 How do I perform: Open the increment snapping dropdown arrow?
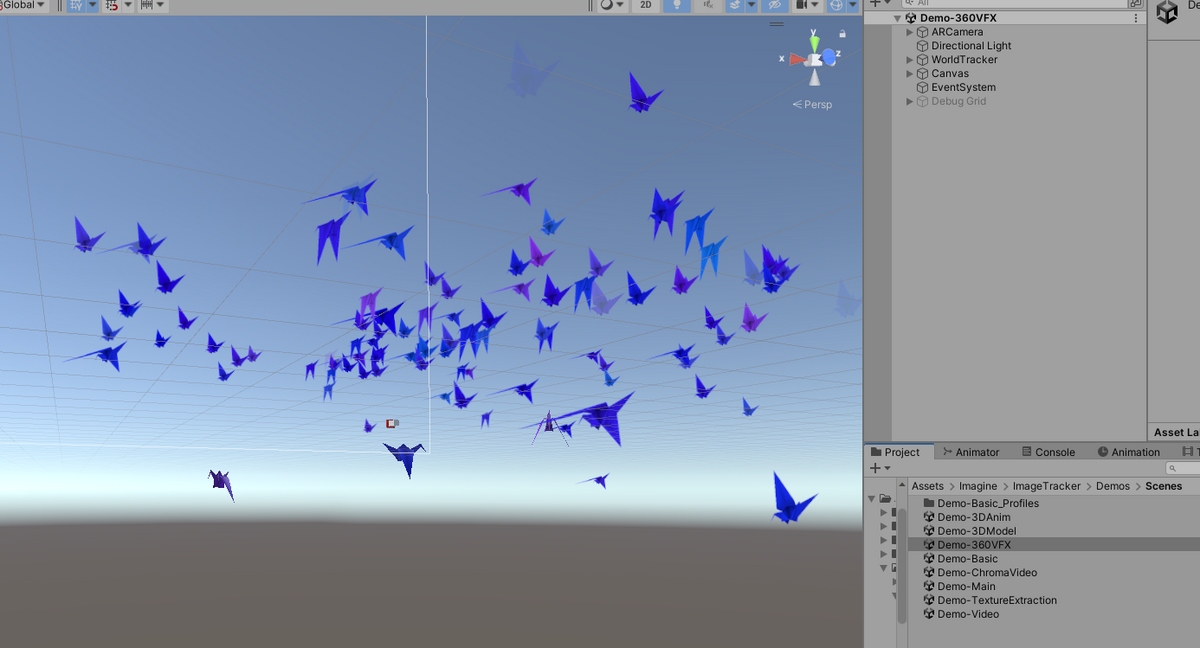pyautogui.click(x=161, y=5)
